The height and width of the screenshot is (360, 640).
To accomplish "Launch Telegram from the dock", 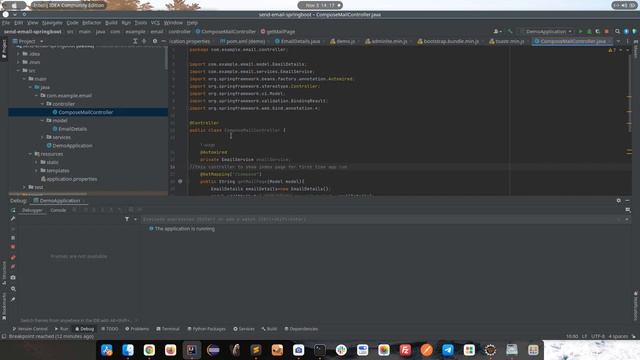I will click(448, 350).
